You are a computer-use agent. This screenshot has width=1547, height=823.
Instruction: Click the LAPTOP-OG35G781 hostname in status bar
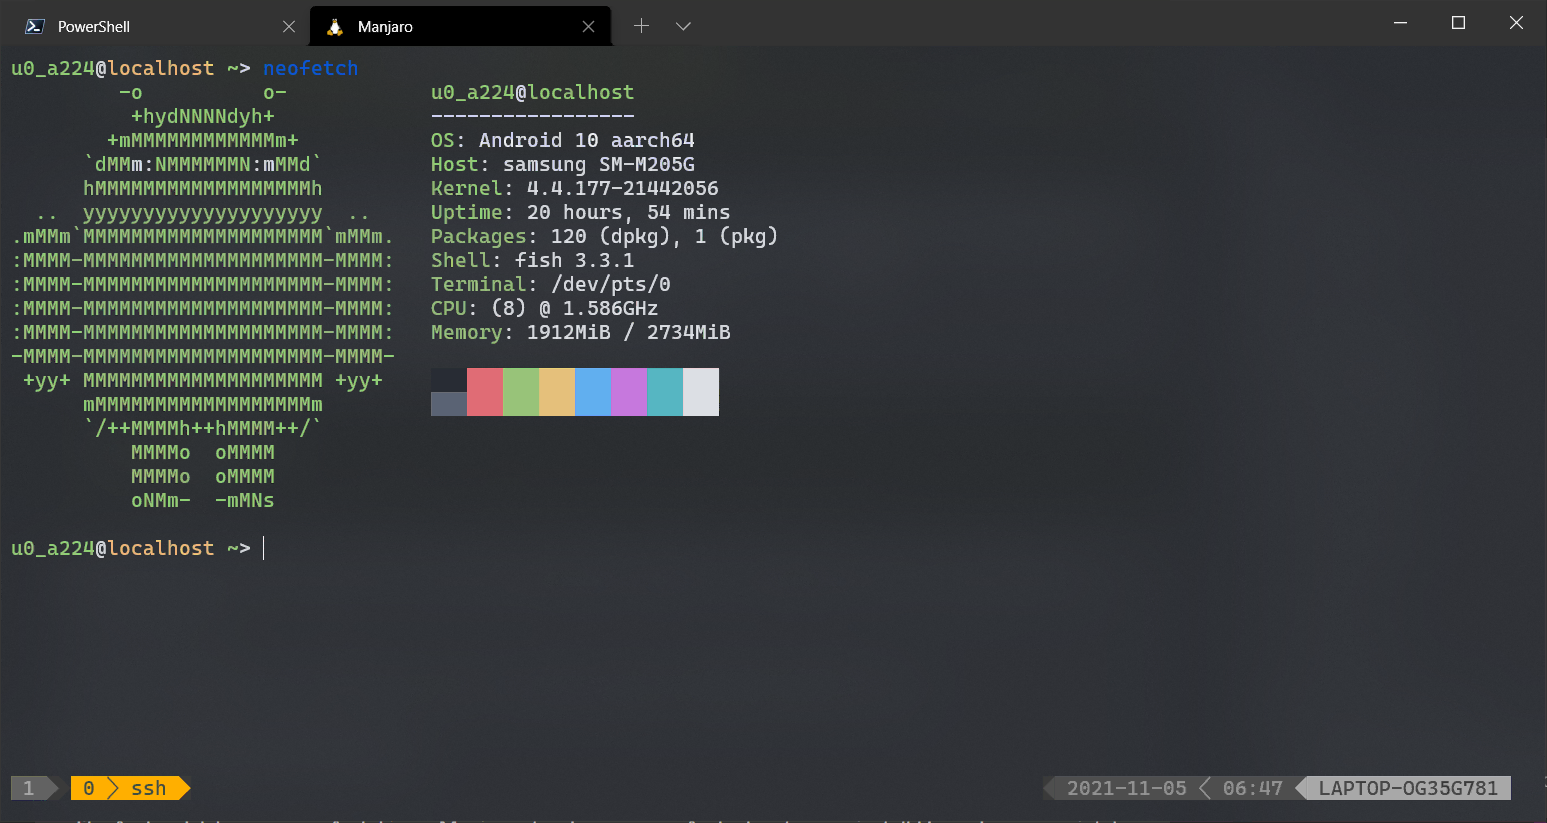tap(1407, 788)
